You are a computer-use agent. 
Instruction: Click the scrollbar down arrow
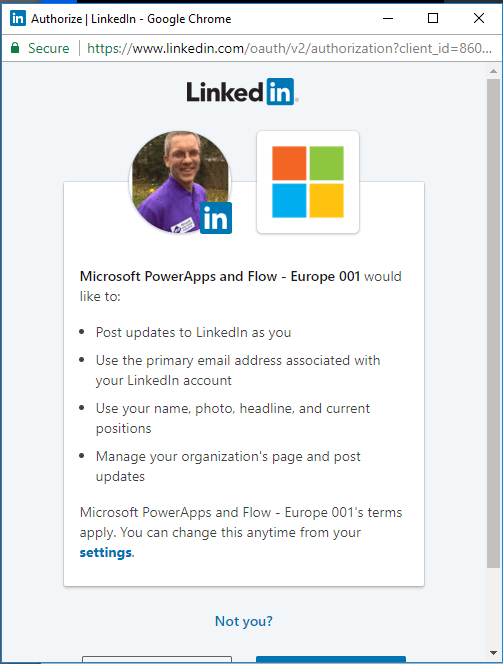493,653
